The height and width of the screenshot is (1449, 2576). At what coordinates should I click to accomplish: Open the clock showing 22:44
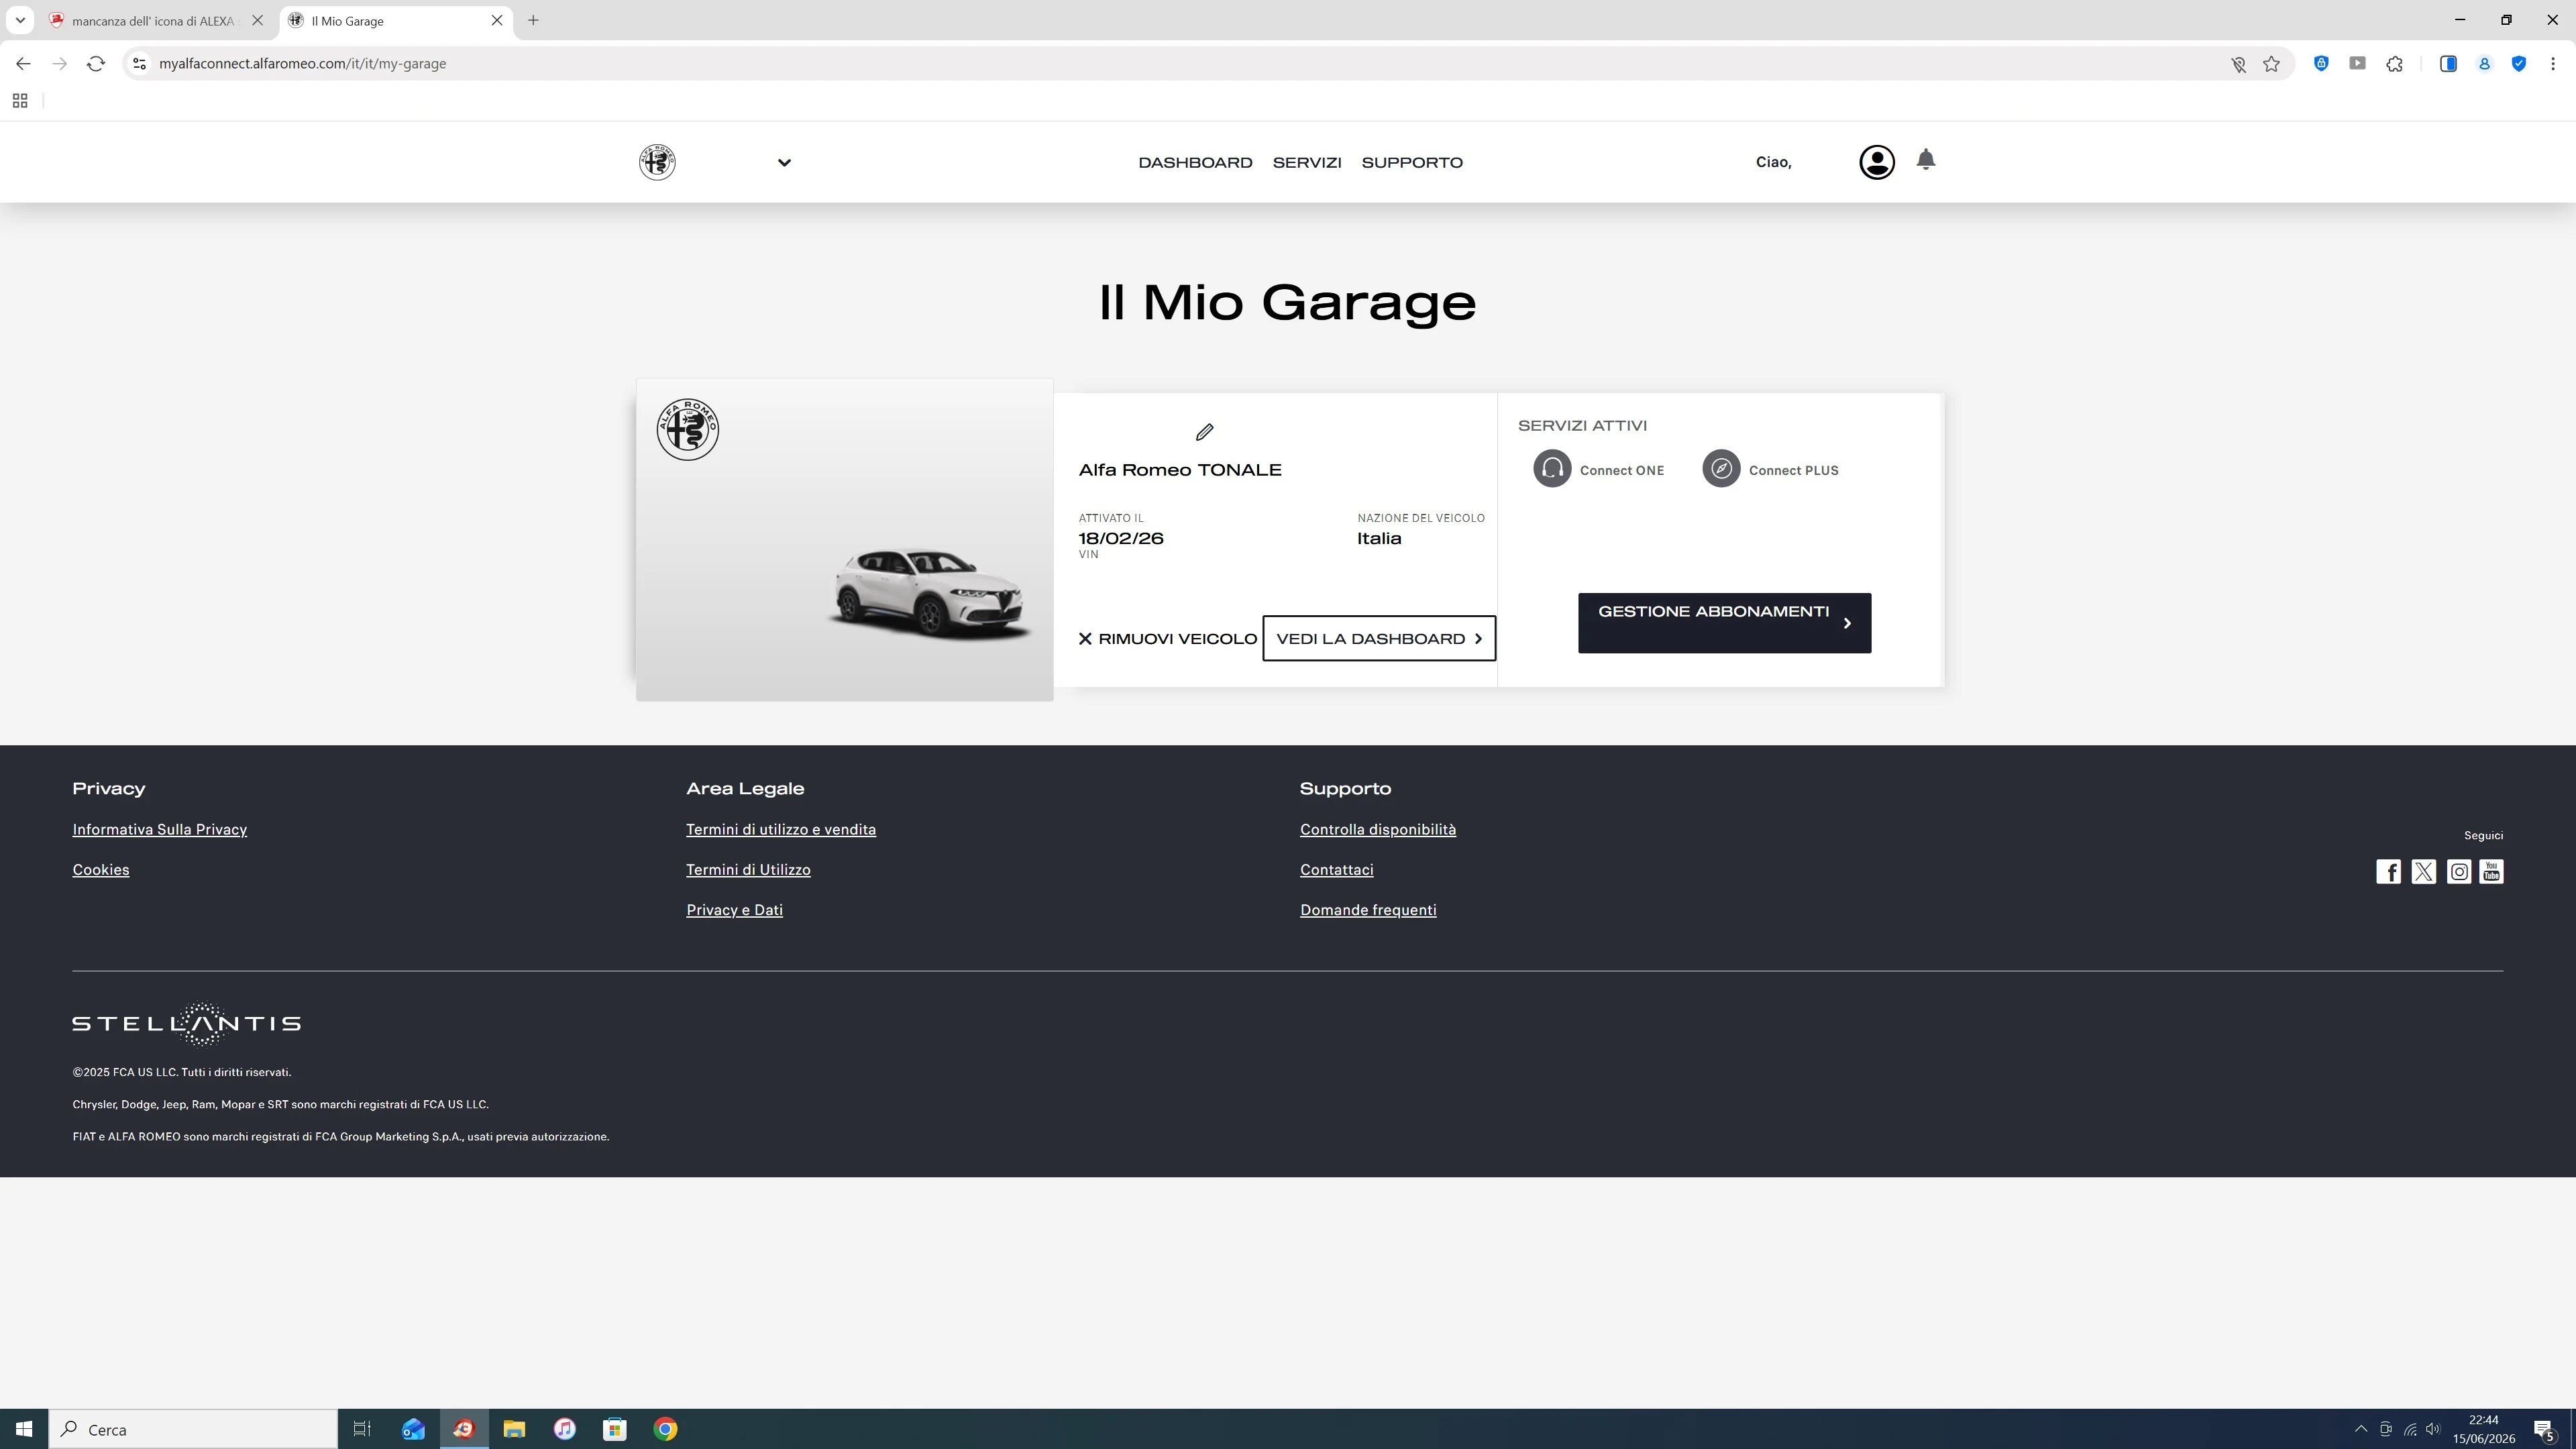click(x=2483, y=1429)
